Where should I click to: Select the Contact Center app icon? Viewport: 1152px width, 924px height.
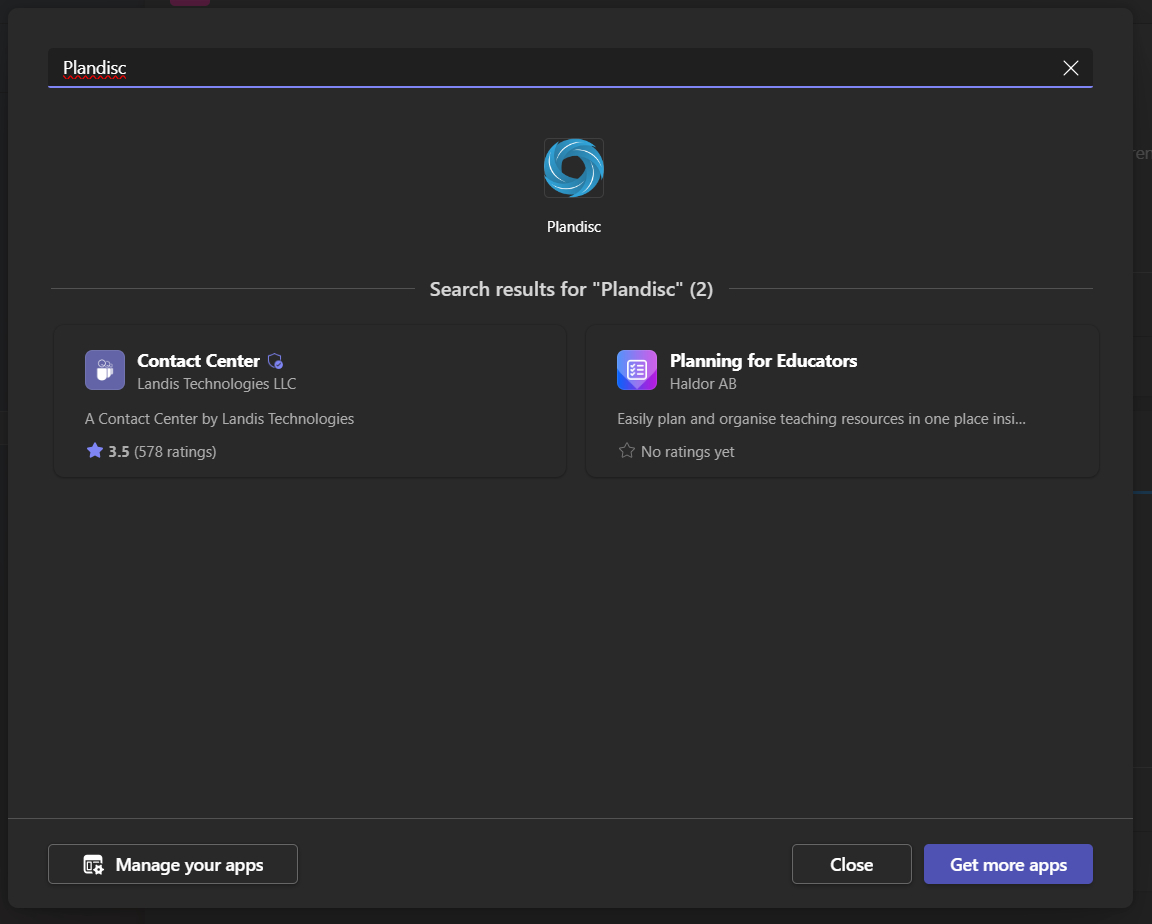[x=104, y=370]
